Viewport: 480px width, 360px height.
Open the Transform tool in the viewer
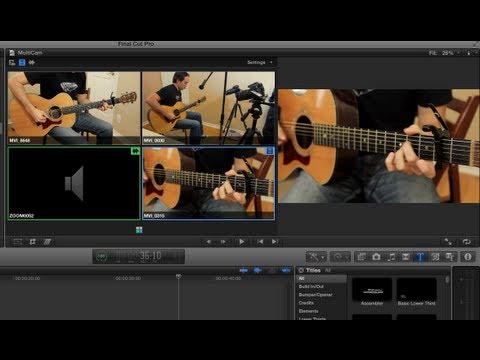tap(17, 242)
